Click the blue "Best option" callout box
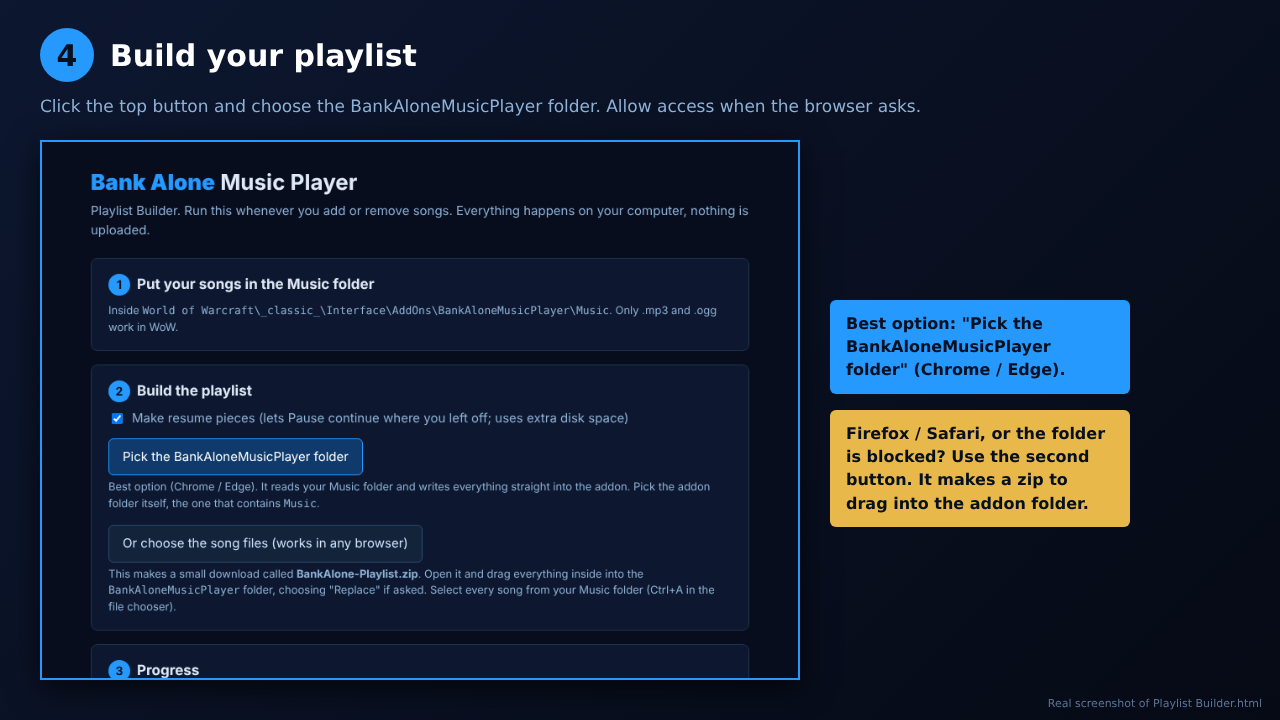This screenshot has height=720, width=1280. tap(980, 347)
